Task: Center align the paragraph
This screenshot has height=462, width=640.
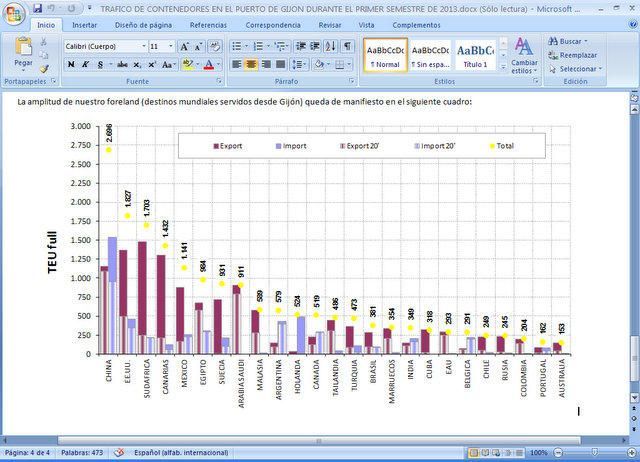Action: [251, 64]
